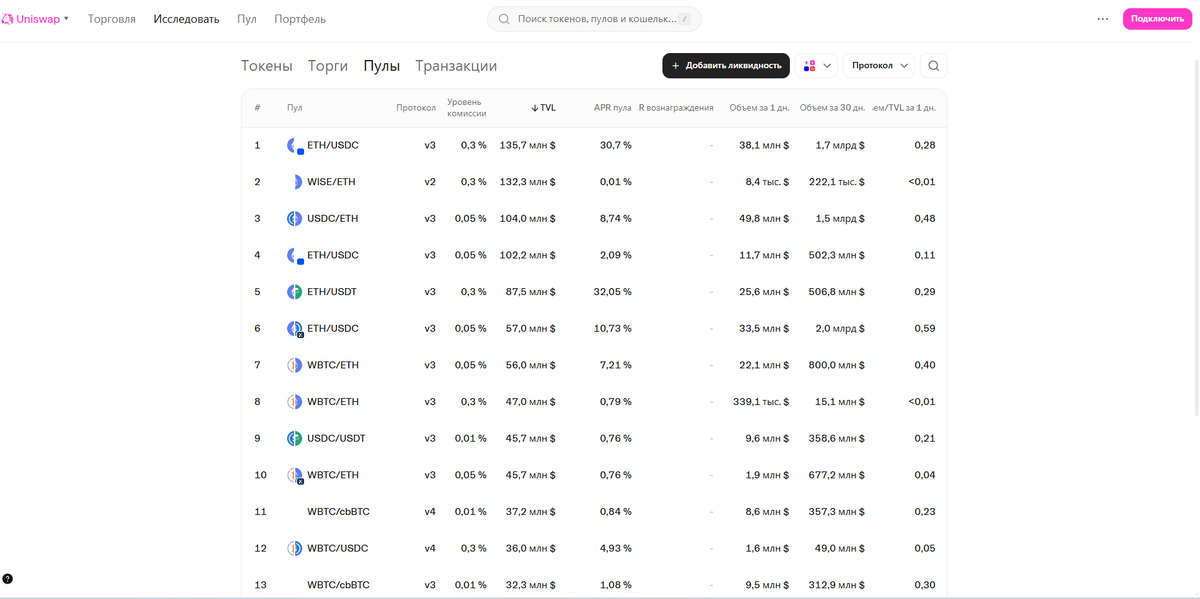1200x599 pixels.
Task: Click the 49,8 млн $ daily volume
Action: 764,219
